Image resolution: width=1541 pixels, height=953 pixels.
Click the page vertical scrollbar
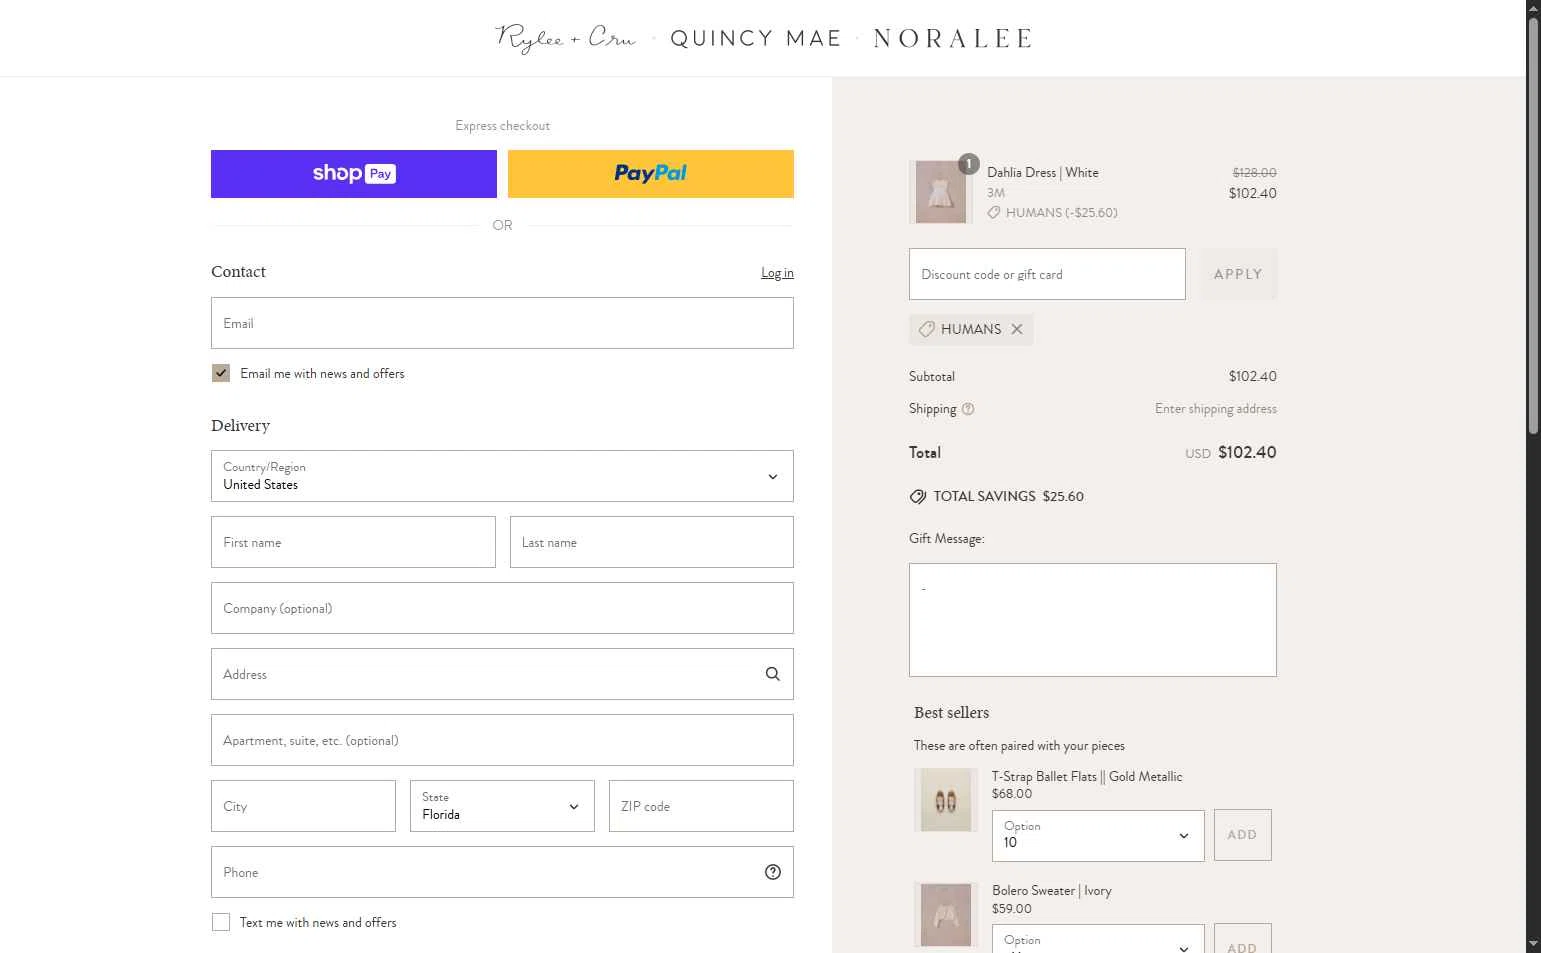click(x=1533, y=226)
